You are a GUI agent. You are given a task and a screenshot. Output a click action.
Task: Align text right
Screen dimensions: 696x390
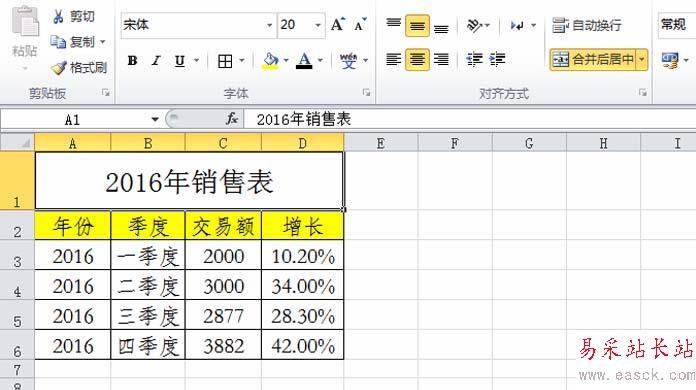(x=441, y=59)
